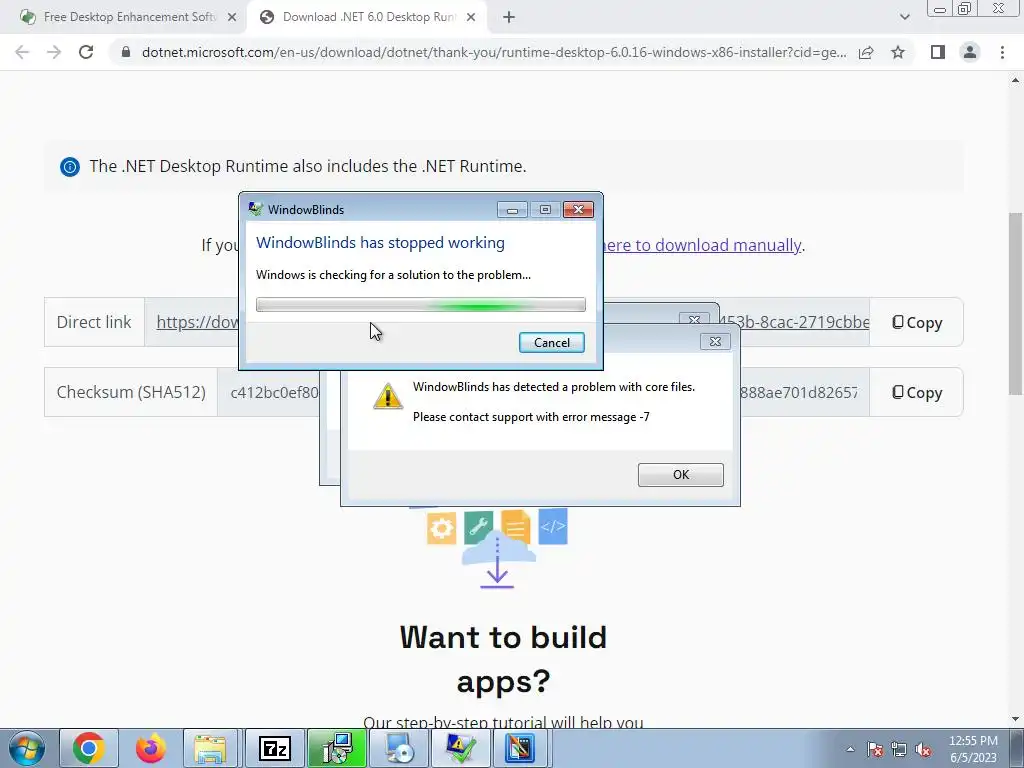Go back to previous page

[x=22, y=52]
